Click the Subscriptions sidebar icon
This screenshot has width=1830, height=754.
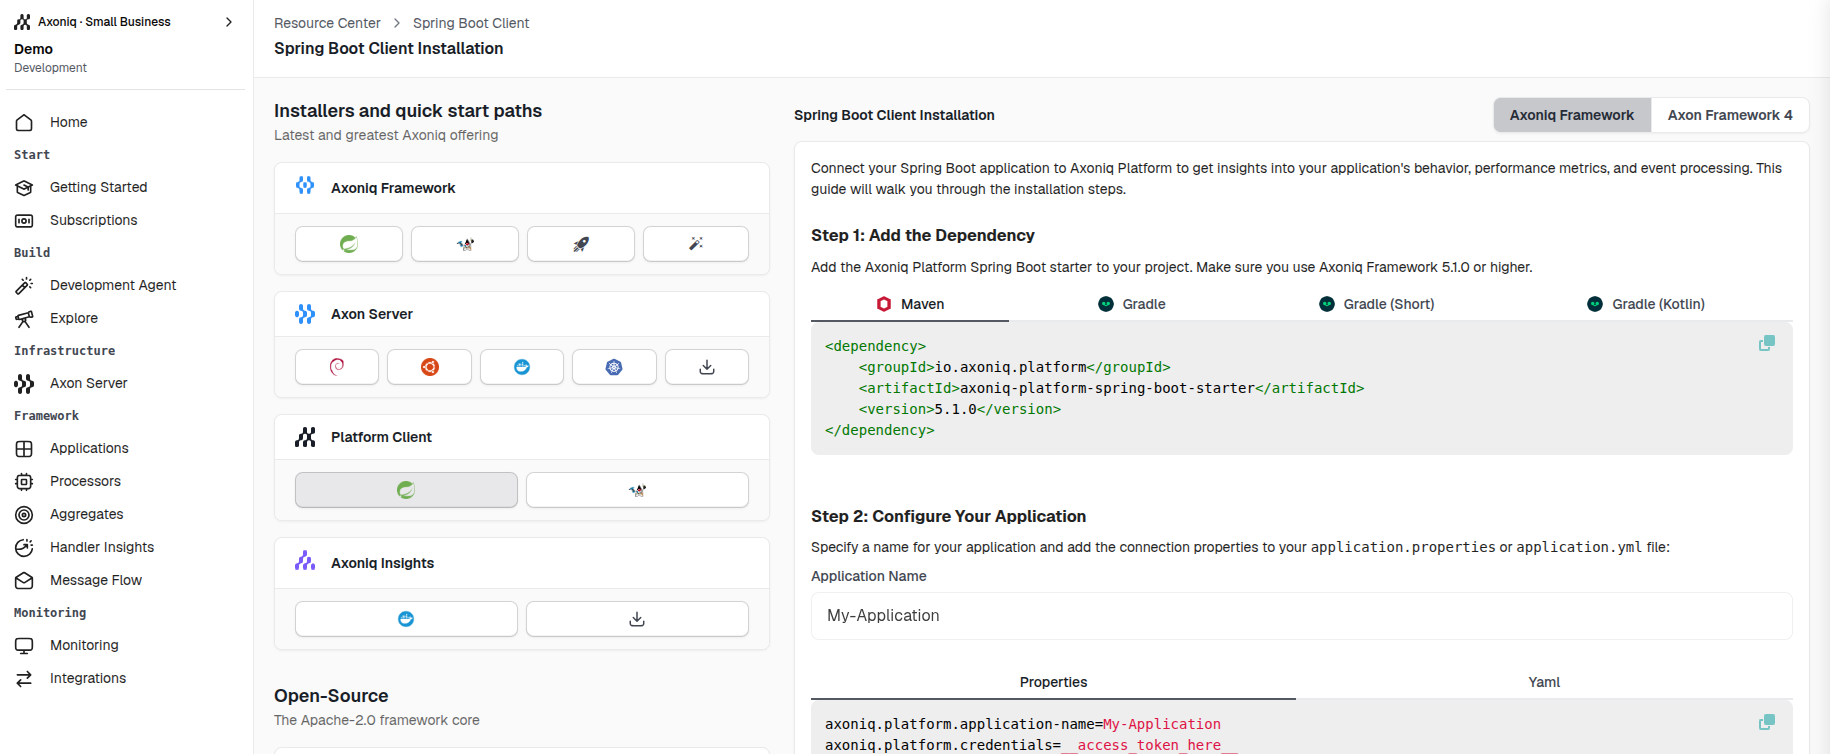(24, 220)
